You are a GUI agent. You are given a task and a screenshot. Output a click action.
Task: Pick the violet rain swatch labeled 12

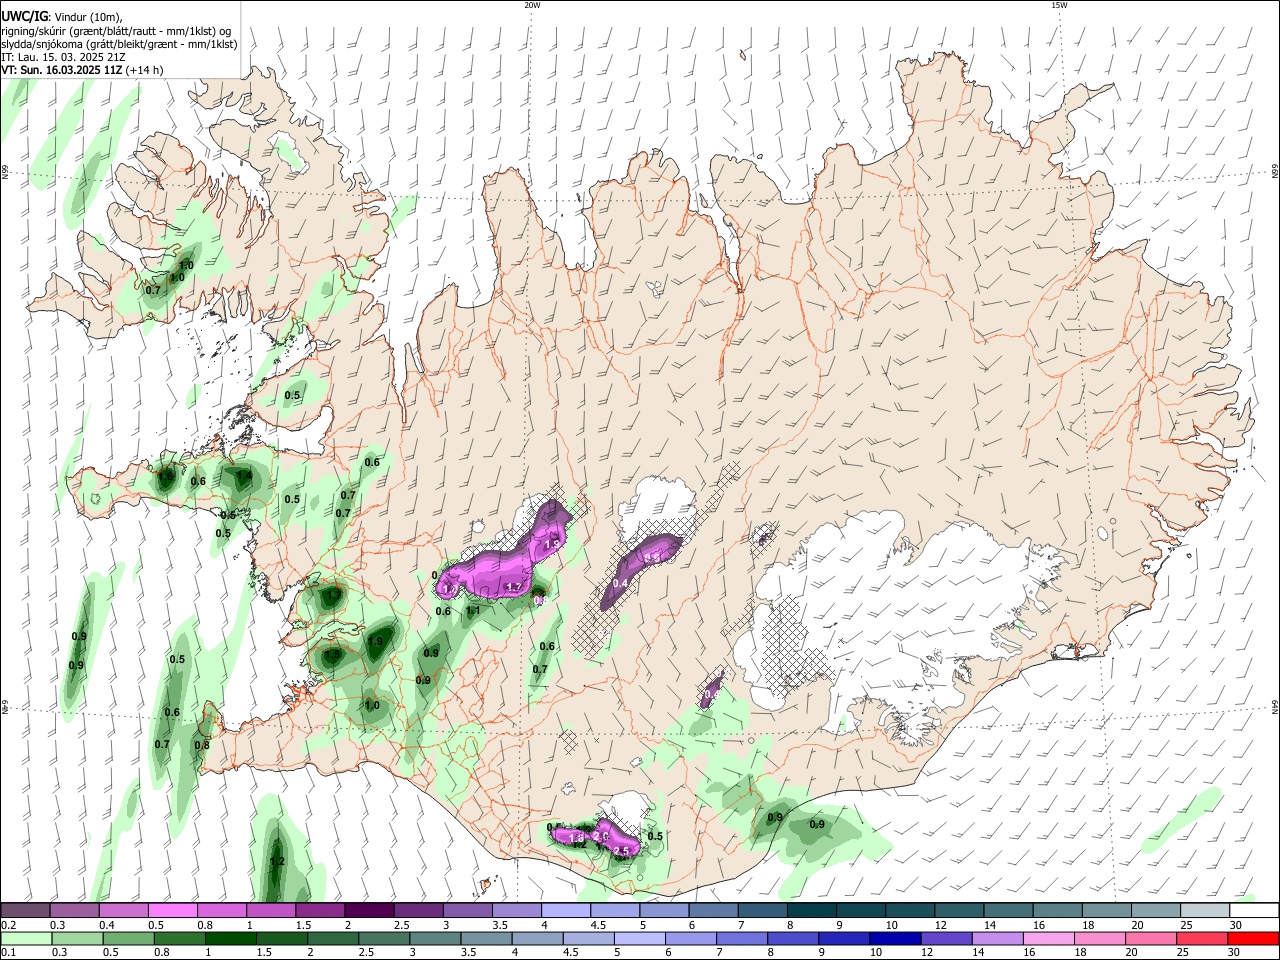[x=946, y=938]
